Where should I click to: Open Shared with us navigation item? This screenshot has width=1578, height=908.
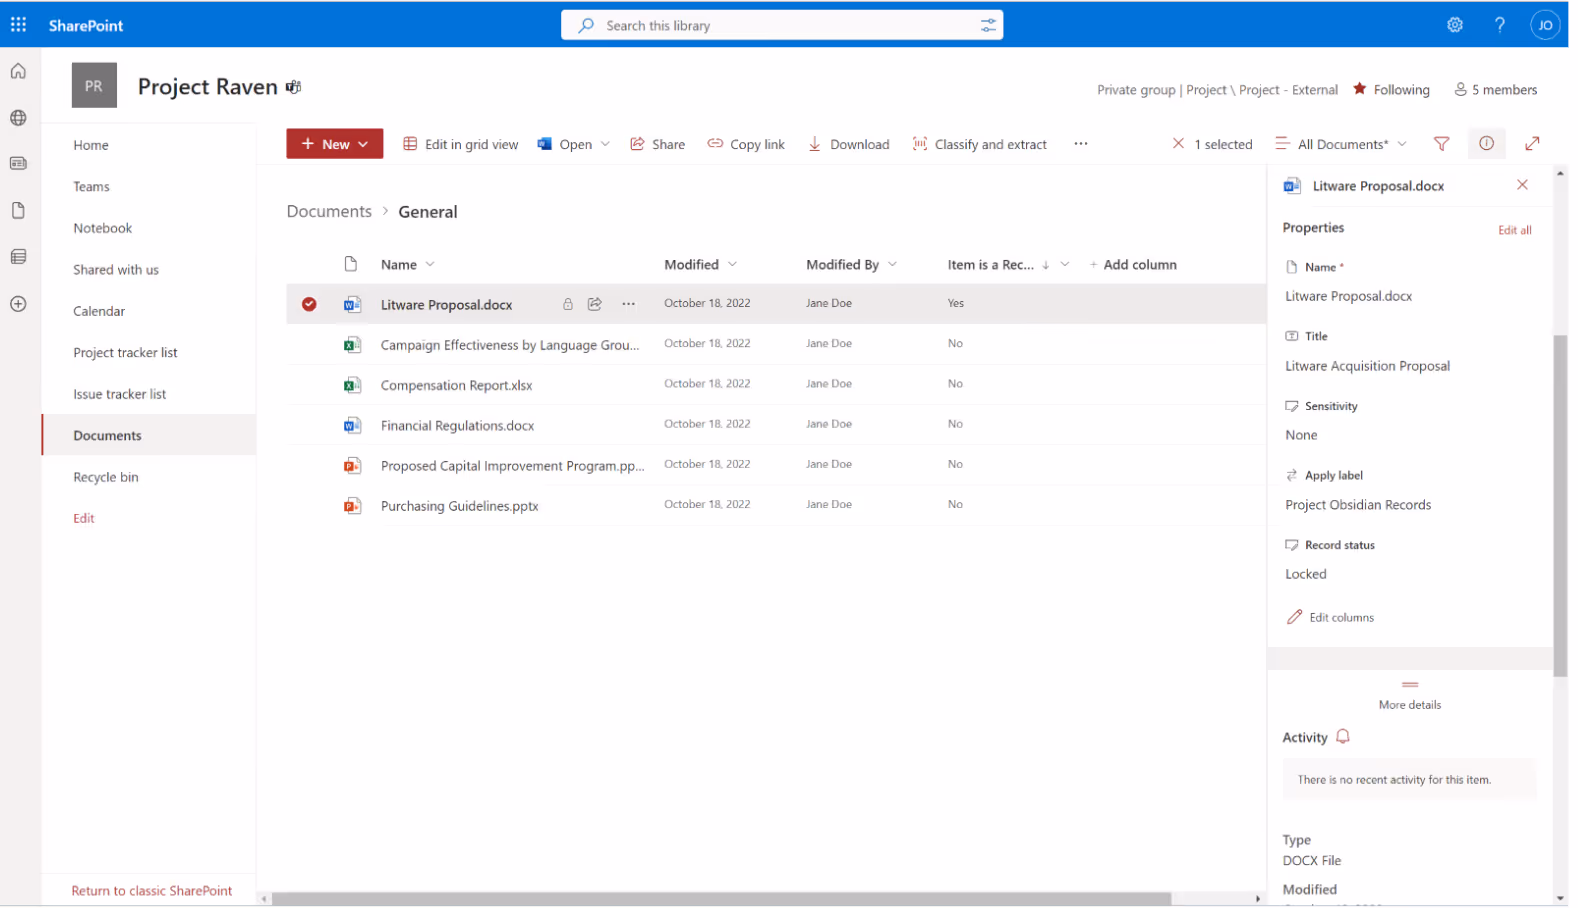116,270
